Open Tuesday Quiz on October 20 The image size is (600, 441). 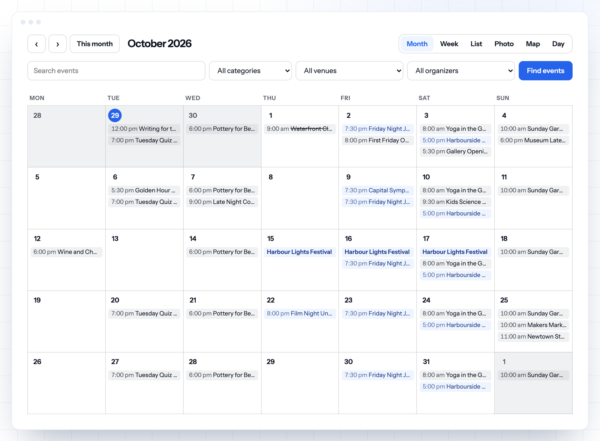point(144,314)
